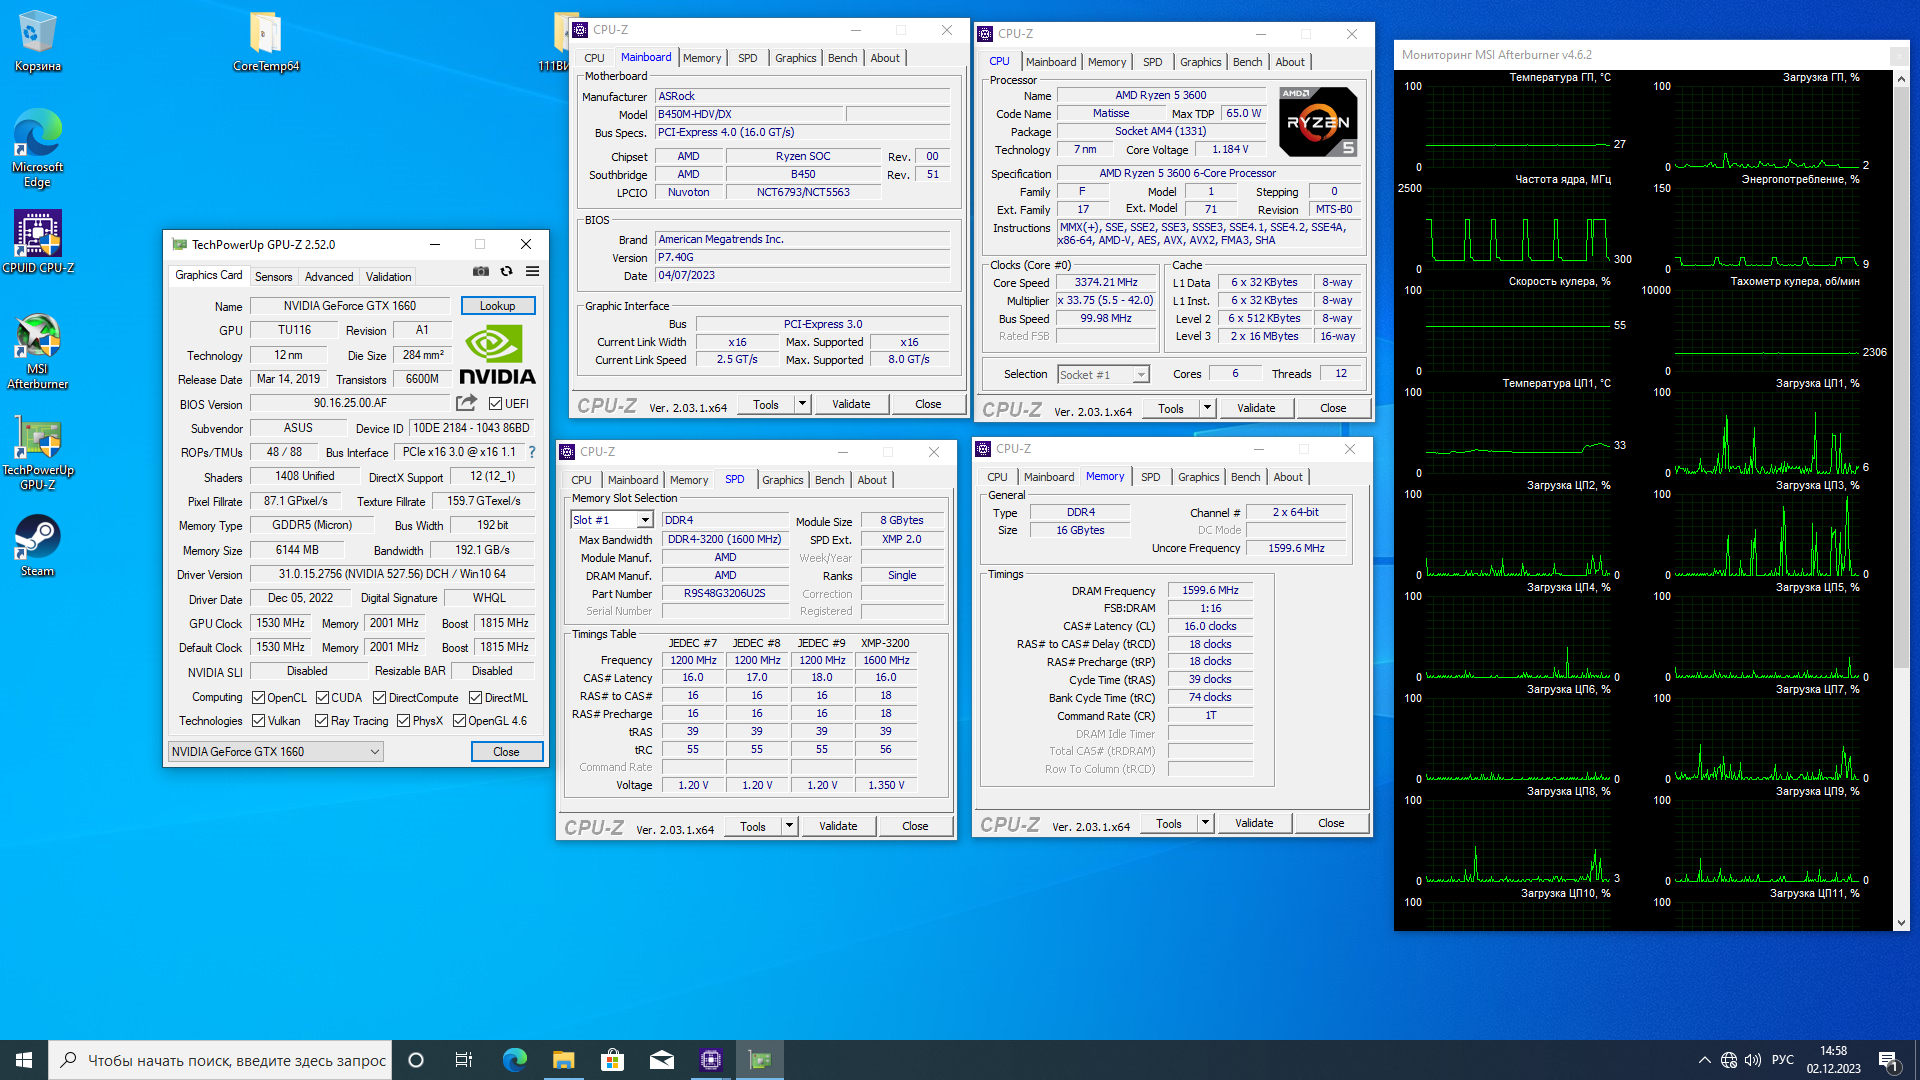Screen dimensions: 1920x1080
Task: Open the Slot #1 memory slot dropdown
Action: tap(645, 520)
